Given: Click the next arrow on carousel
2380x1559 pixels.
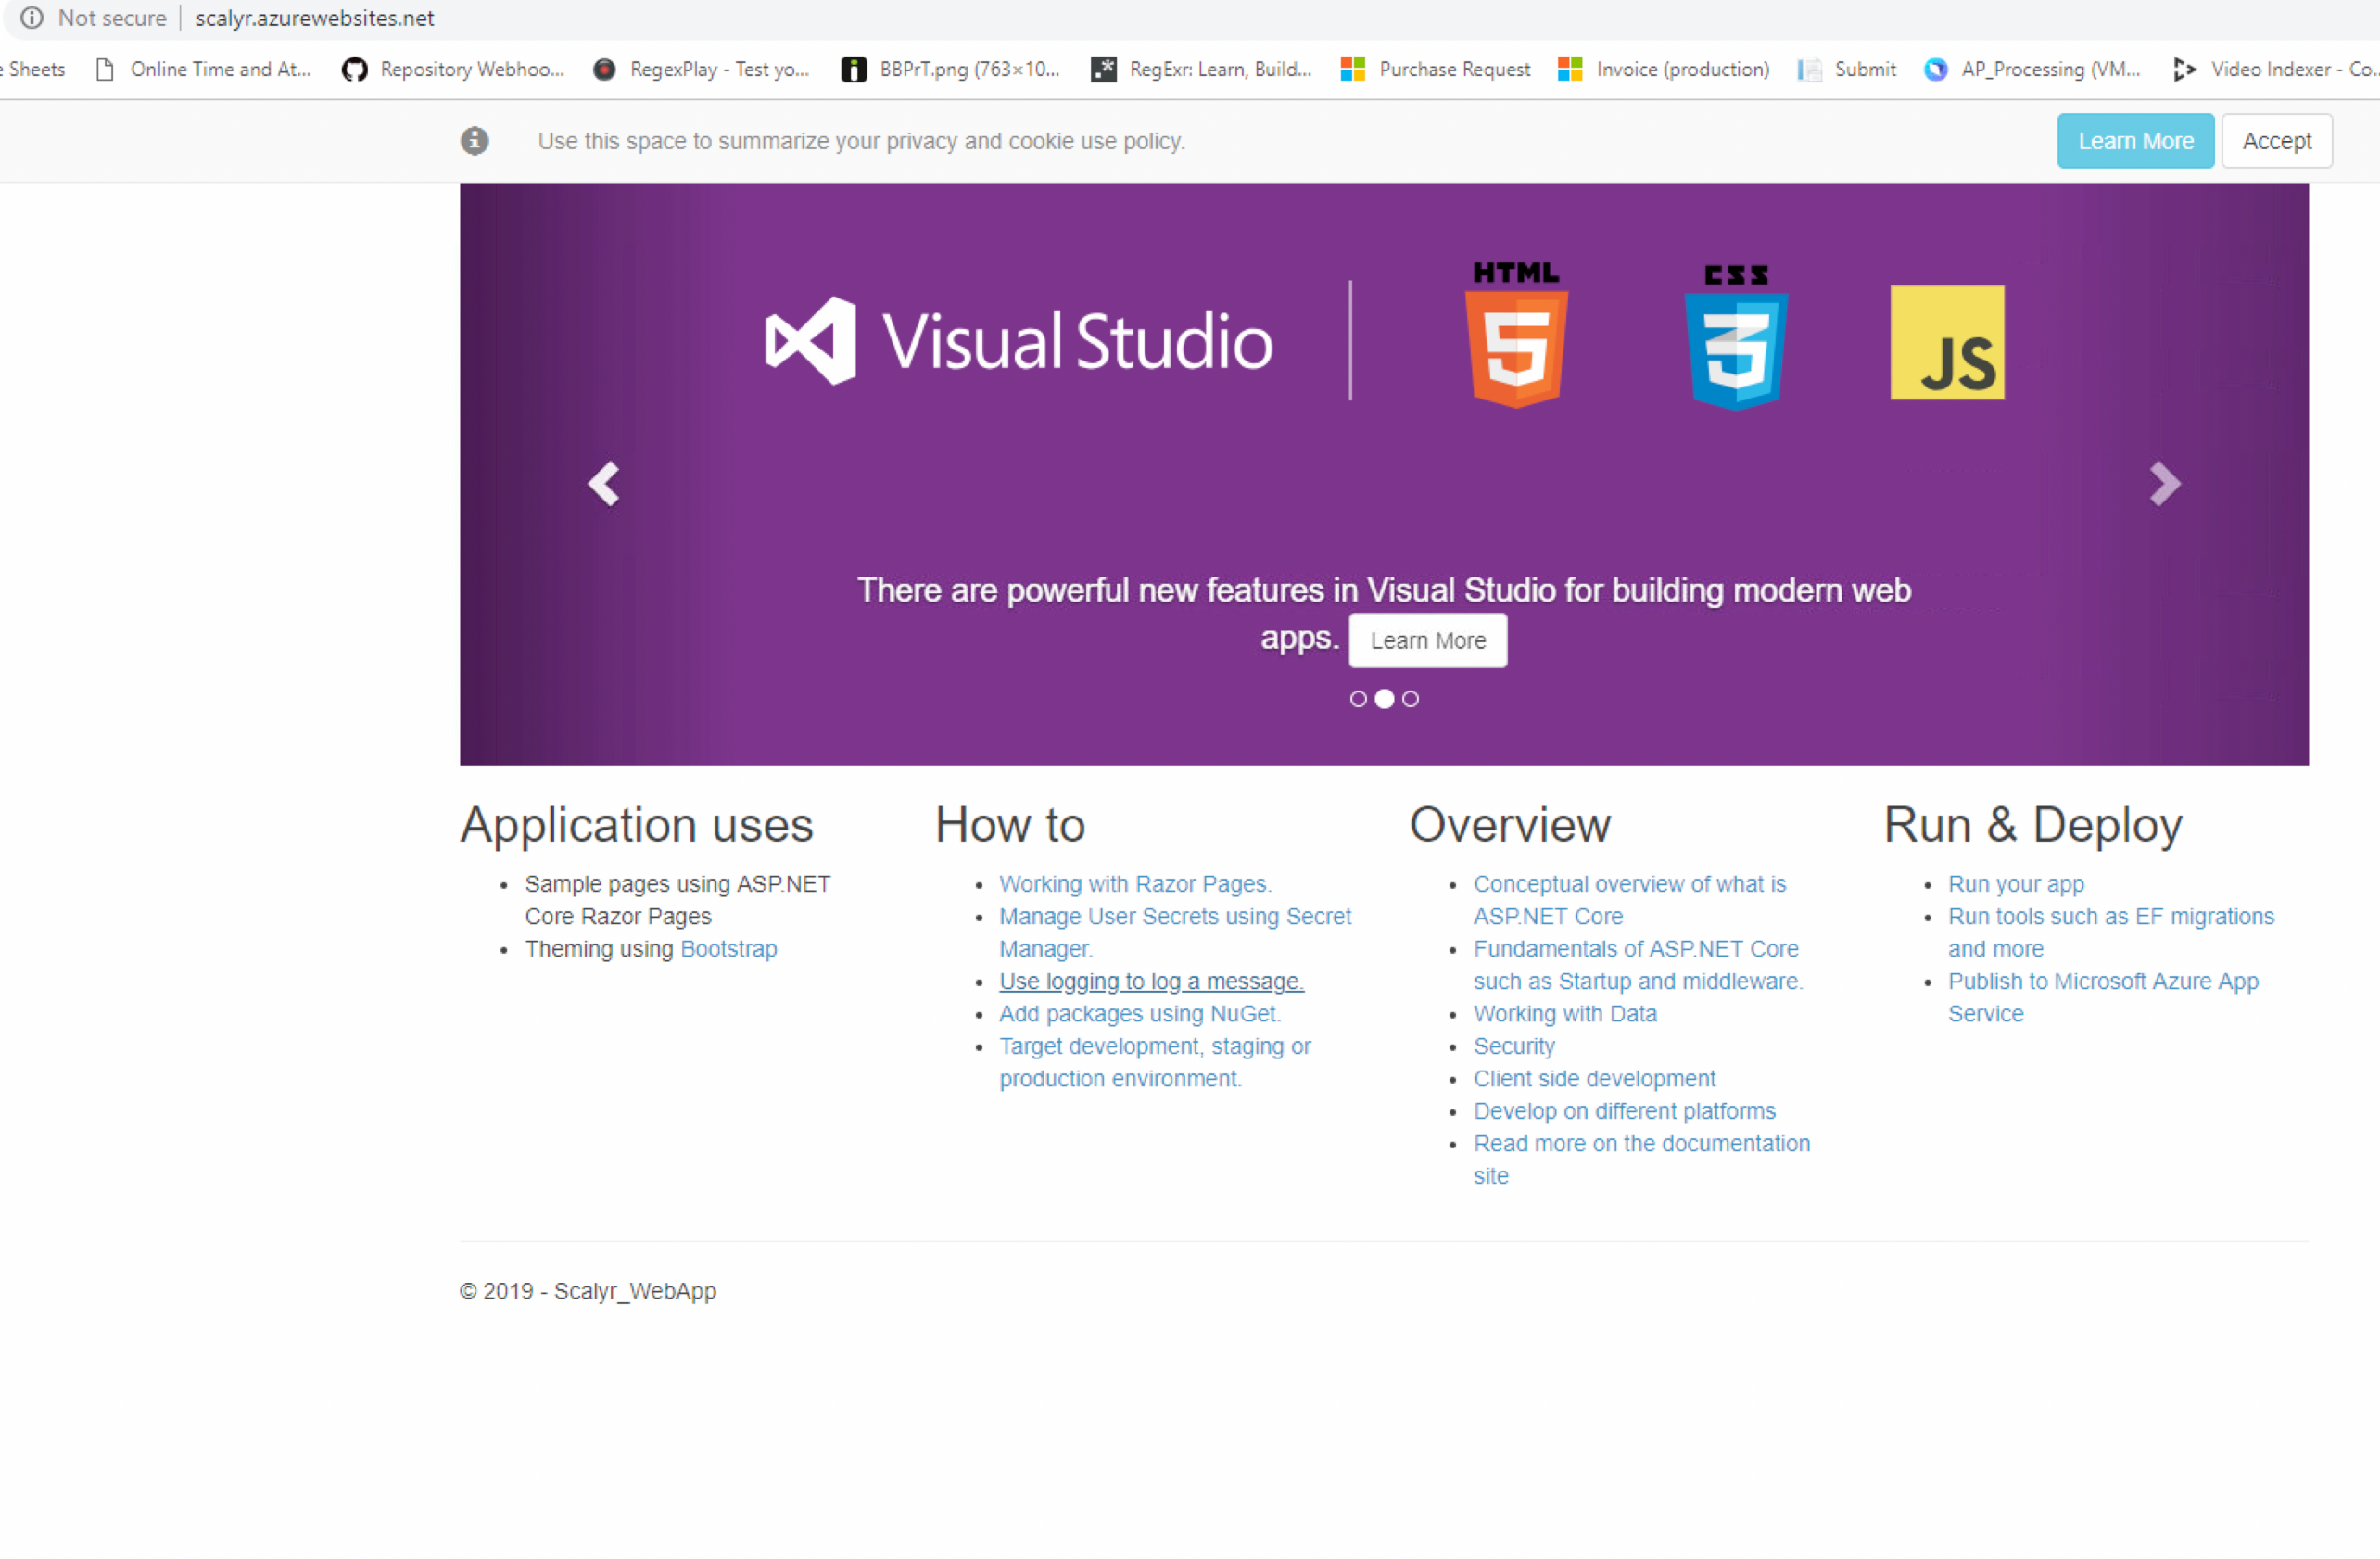Looking at the screenshot, I should 2168,482.
